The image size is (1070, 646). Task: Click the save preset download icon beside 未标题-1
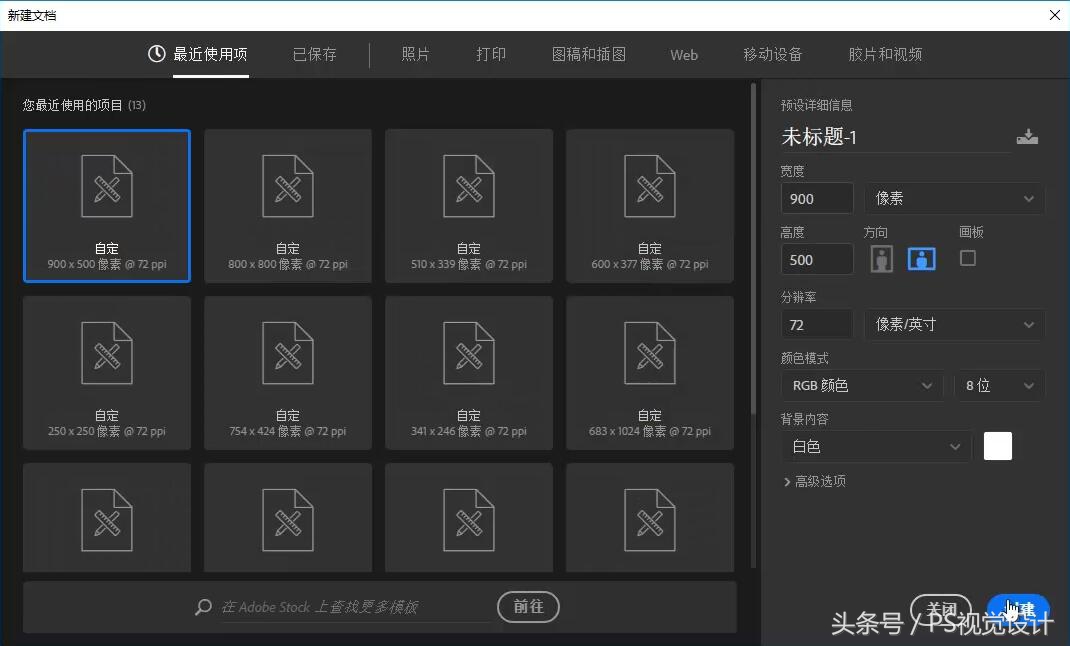click(x=1028, y=137)
